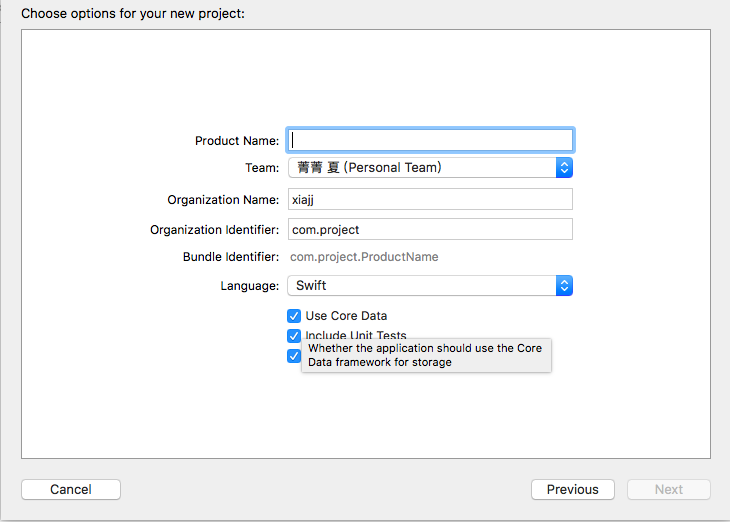730x522 pixels.
Task: Expand the Language dropdown set to Swift
Action: point(422,286)
